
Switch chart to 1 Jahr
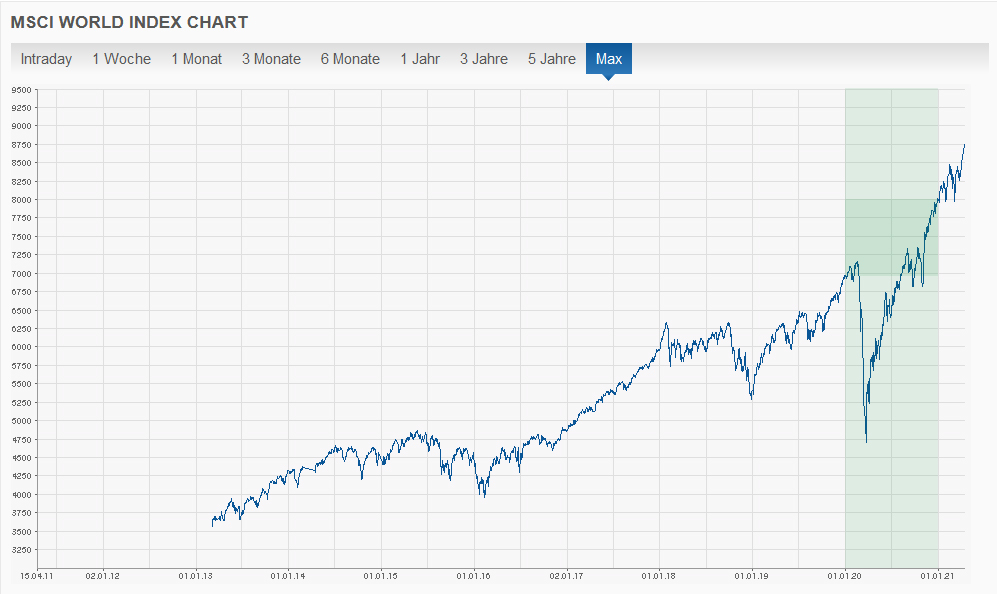point(420,59)
